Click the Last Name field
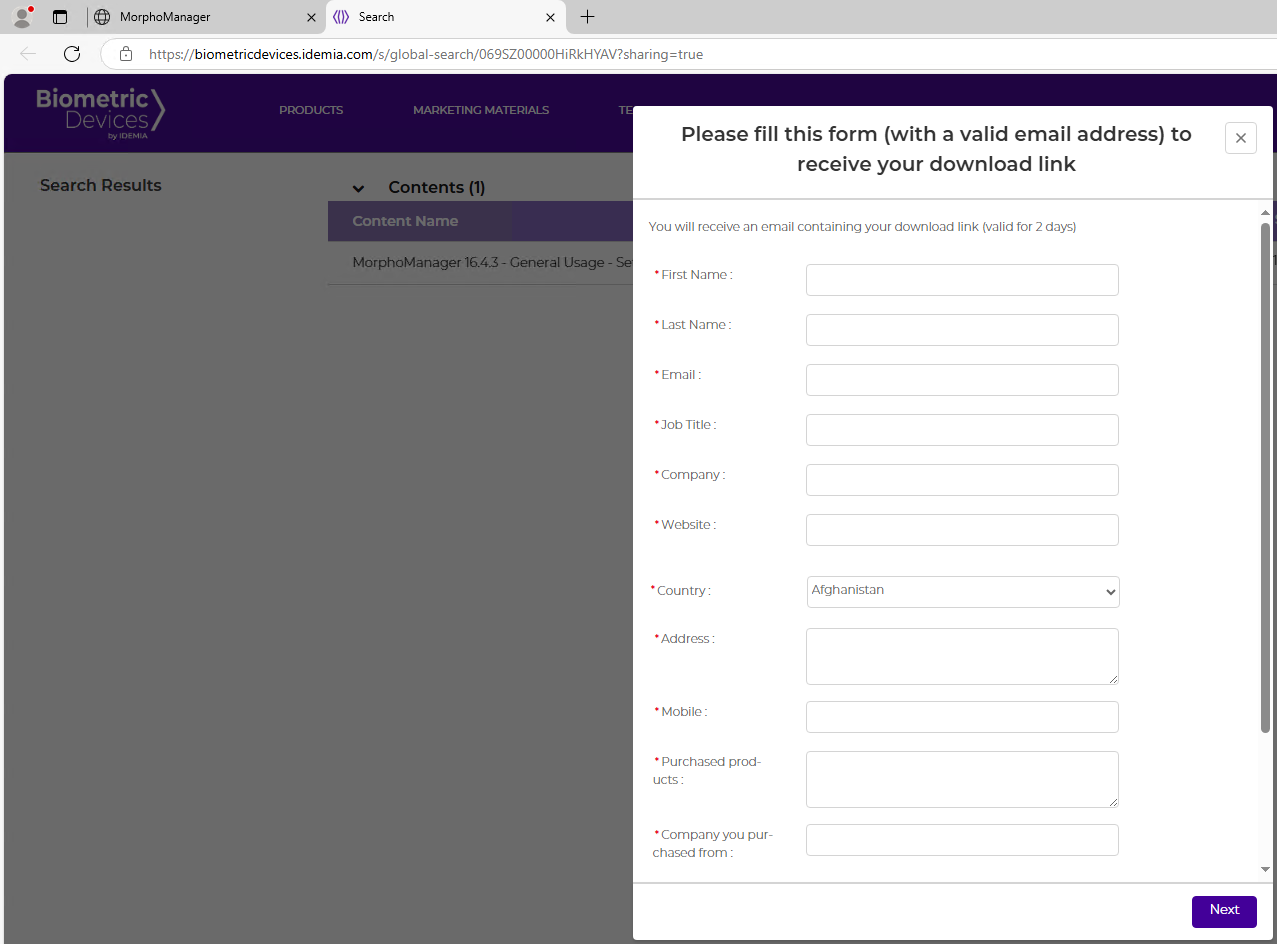This screenshot has width=1277, height=944. point(962,330)
